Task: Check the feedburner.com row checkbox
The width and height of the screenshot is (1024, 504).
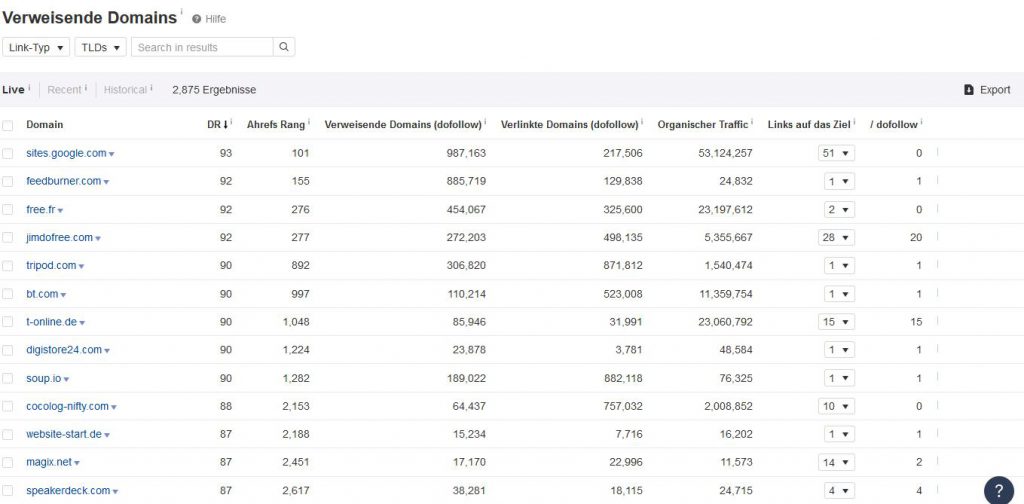Action: click(x=7, y=181)
